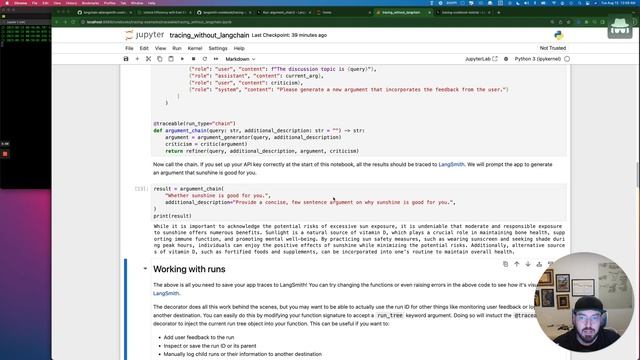Restart kernel and run all cells icon
This screenshot has height=360, width=640.
[x=216, y=59]
